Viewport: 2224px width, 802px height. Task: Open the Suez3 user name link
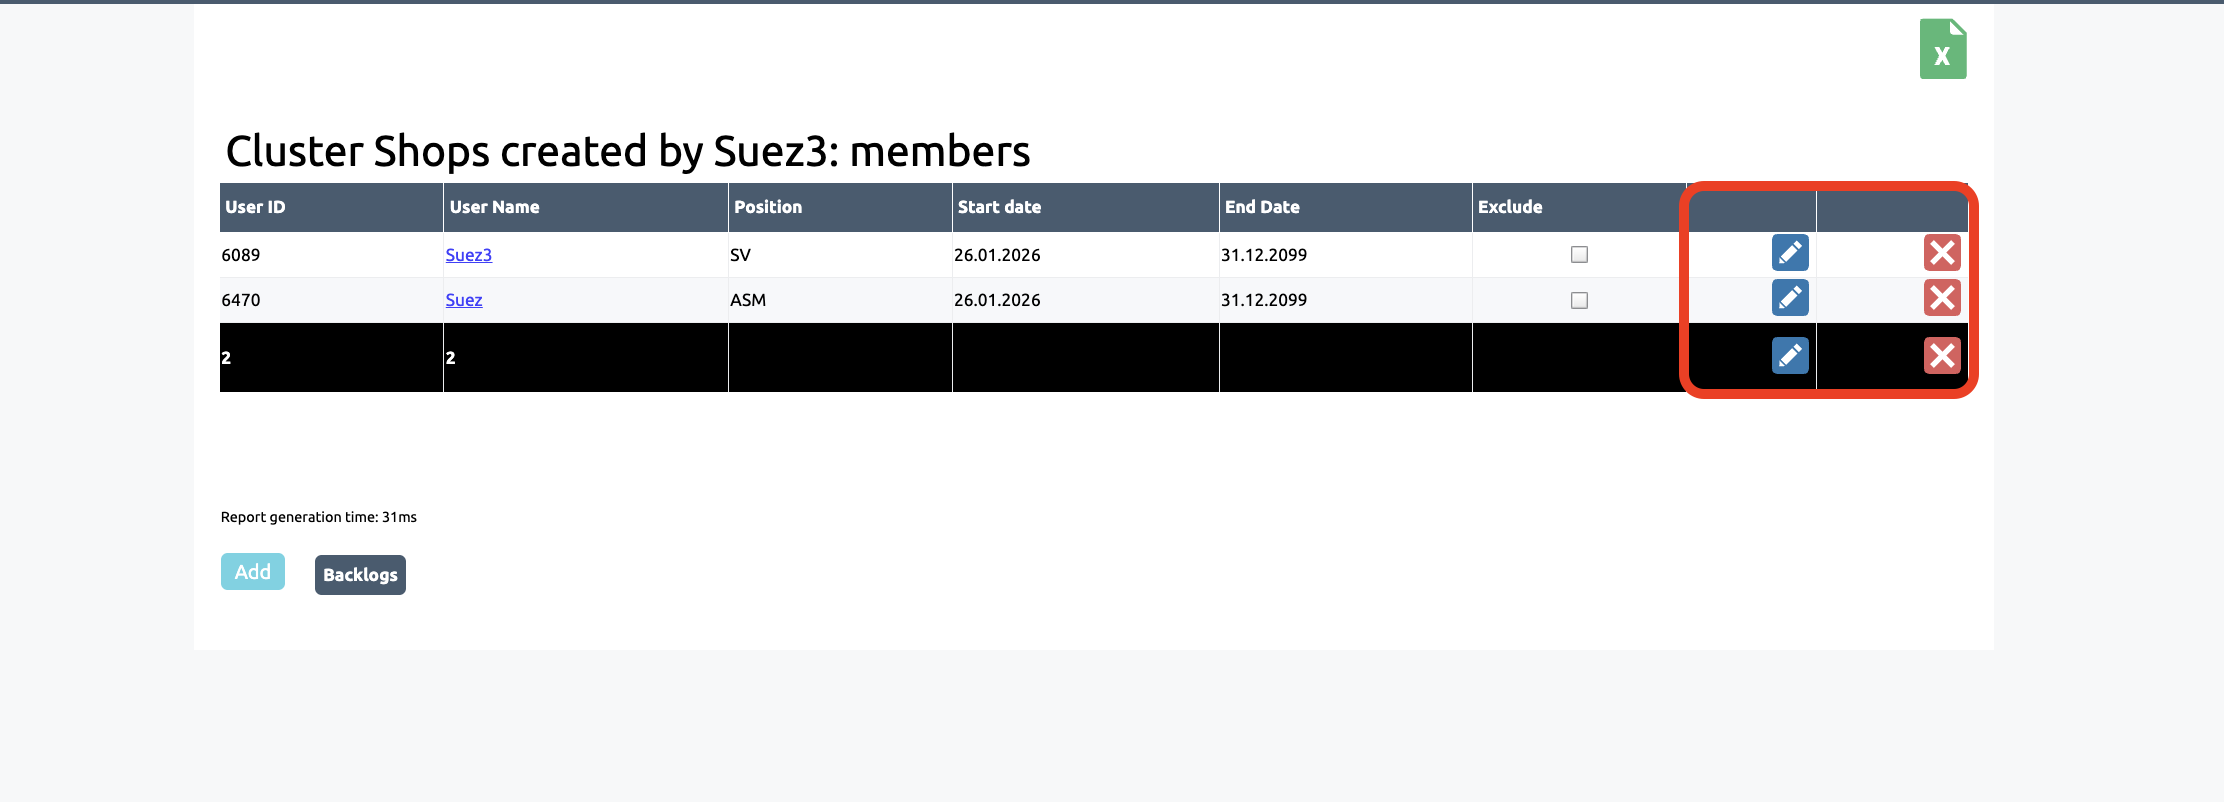pos(468,255)
